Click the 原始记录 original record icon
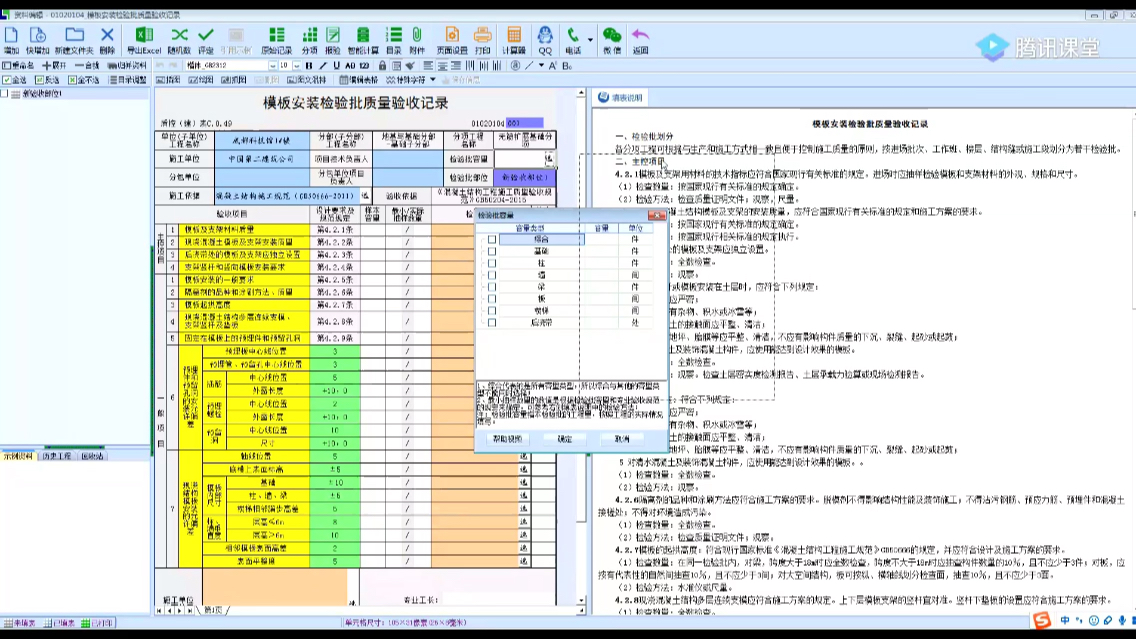The height and width of the screenshot is (639, 1136). [275, 40]
